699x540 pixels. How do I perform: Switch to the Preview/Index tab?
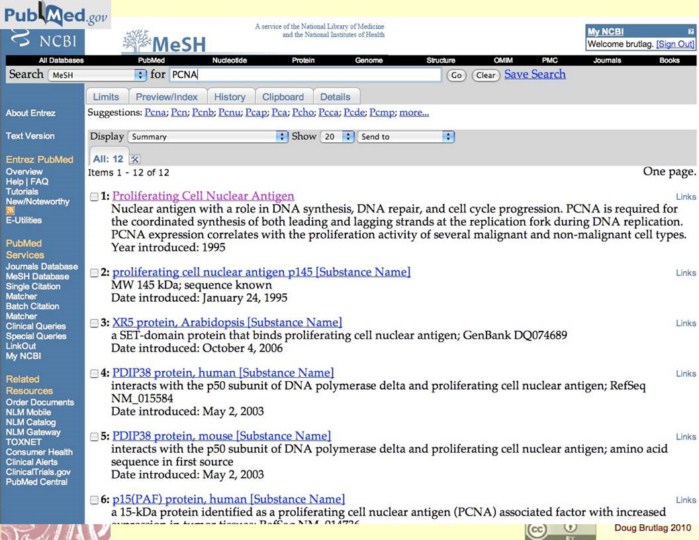[x=167, y=97]
